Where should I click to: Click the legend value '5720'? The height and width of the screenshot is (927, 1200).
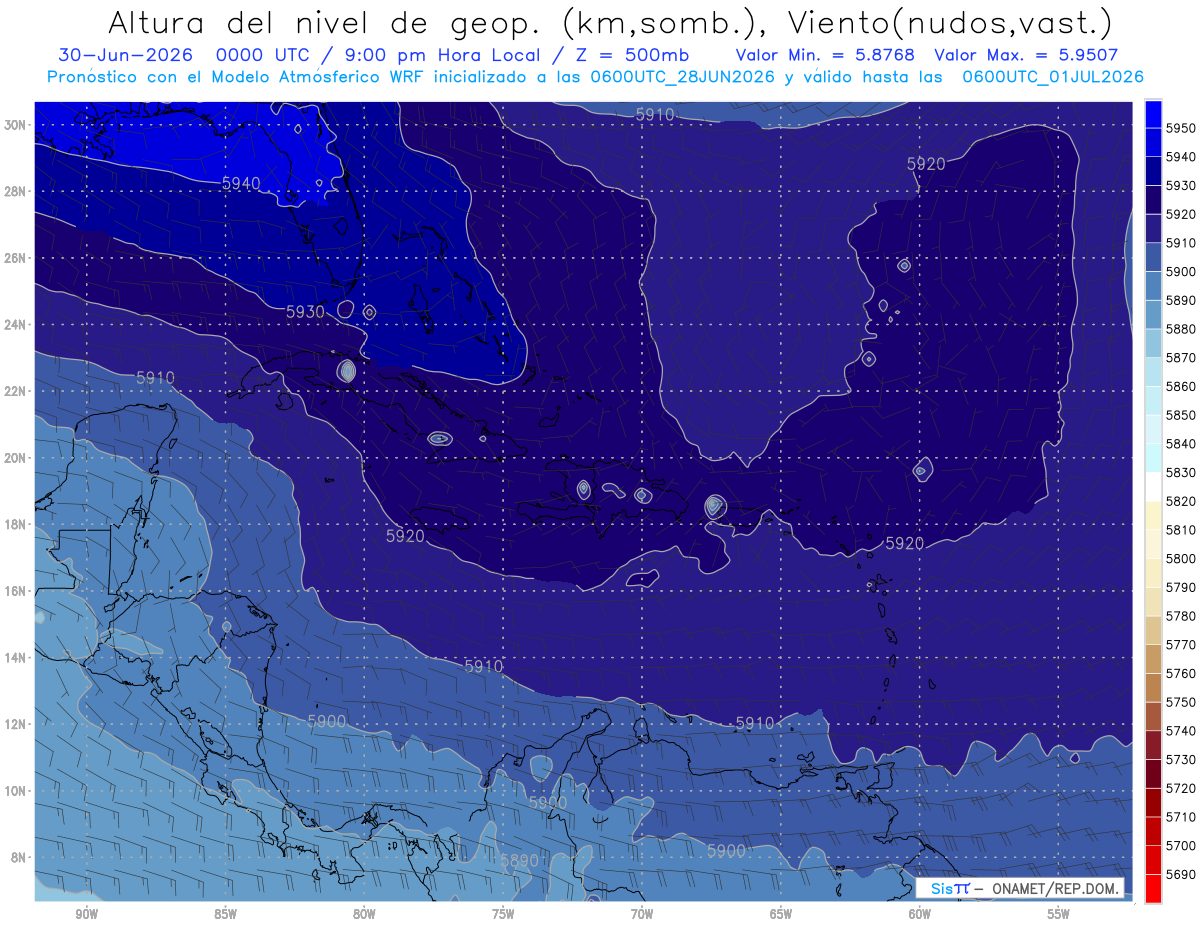[x=1181, y=789]
